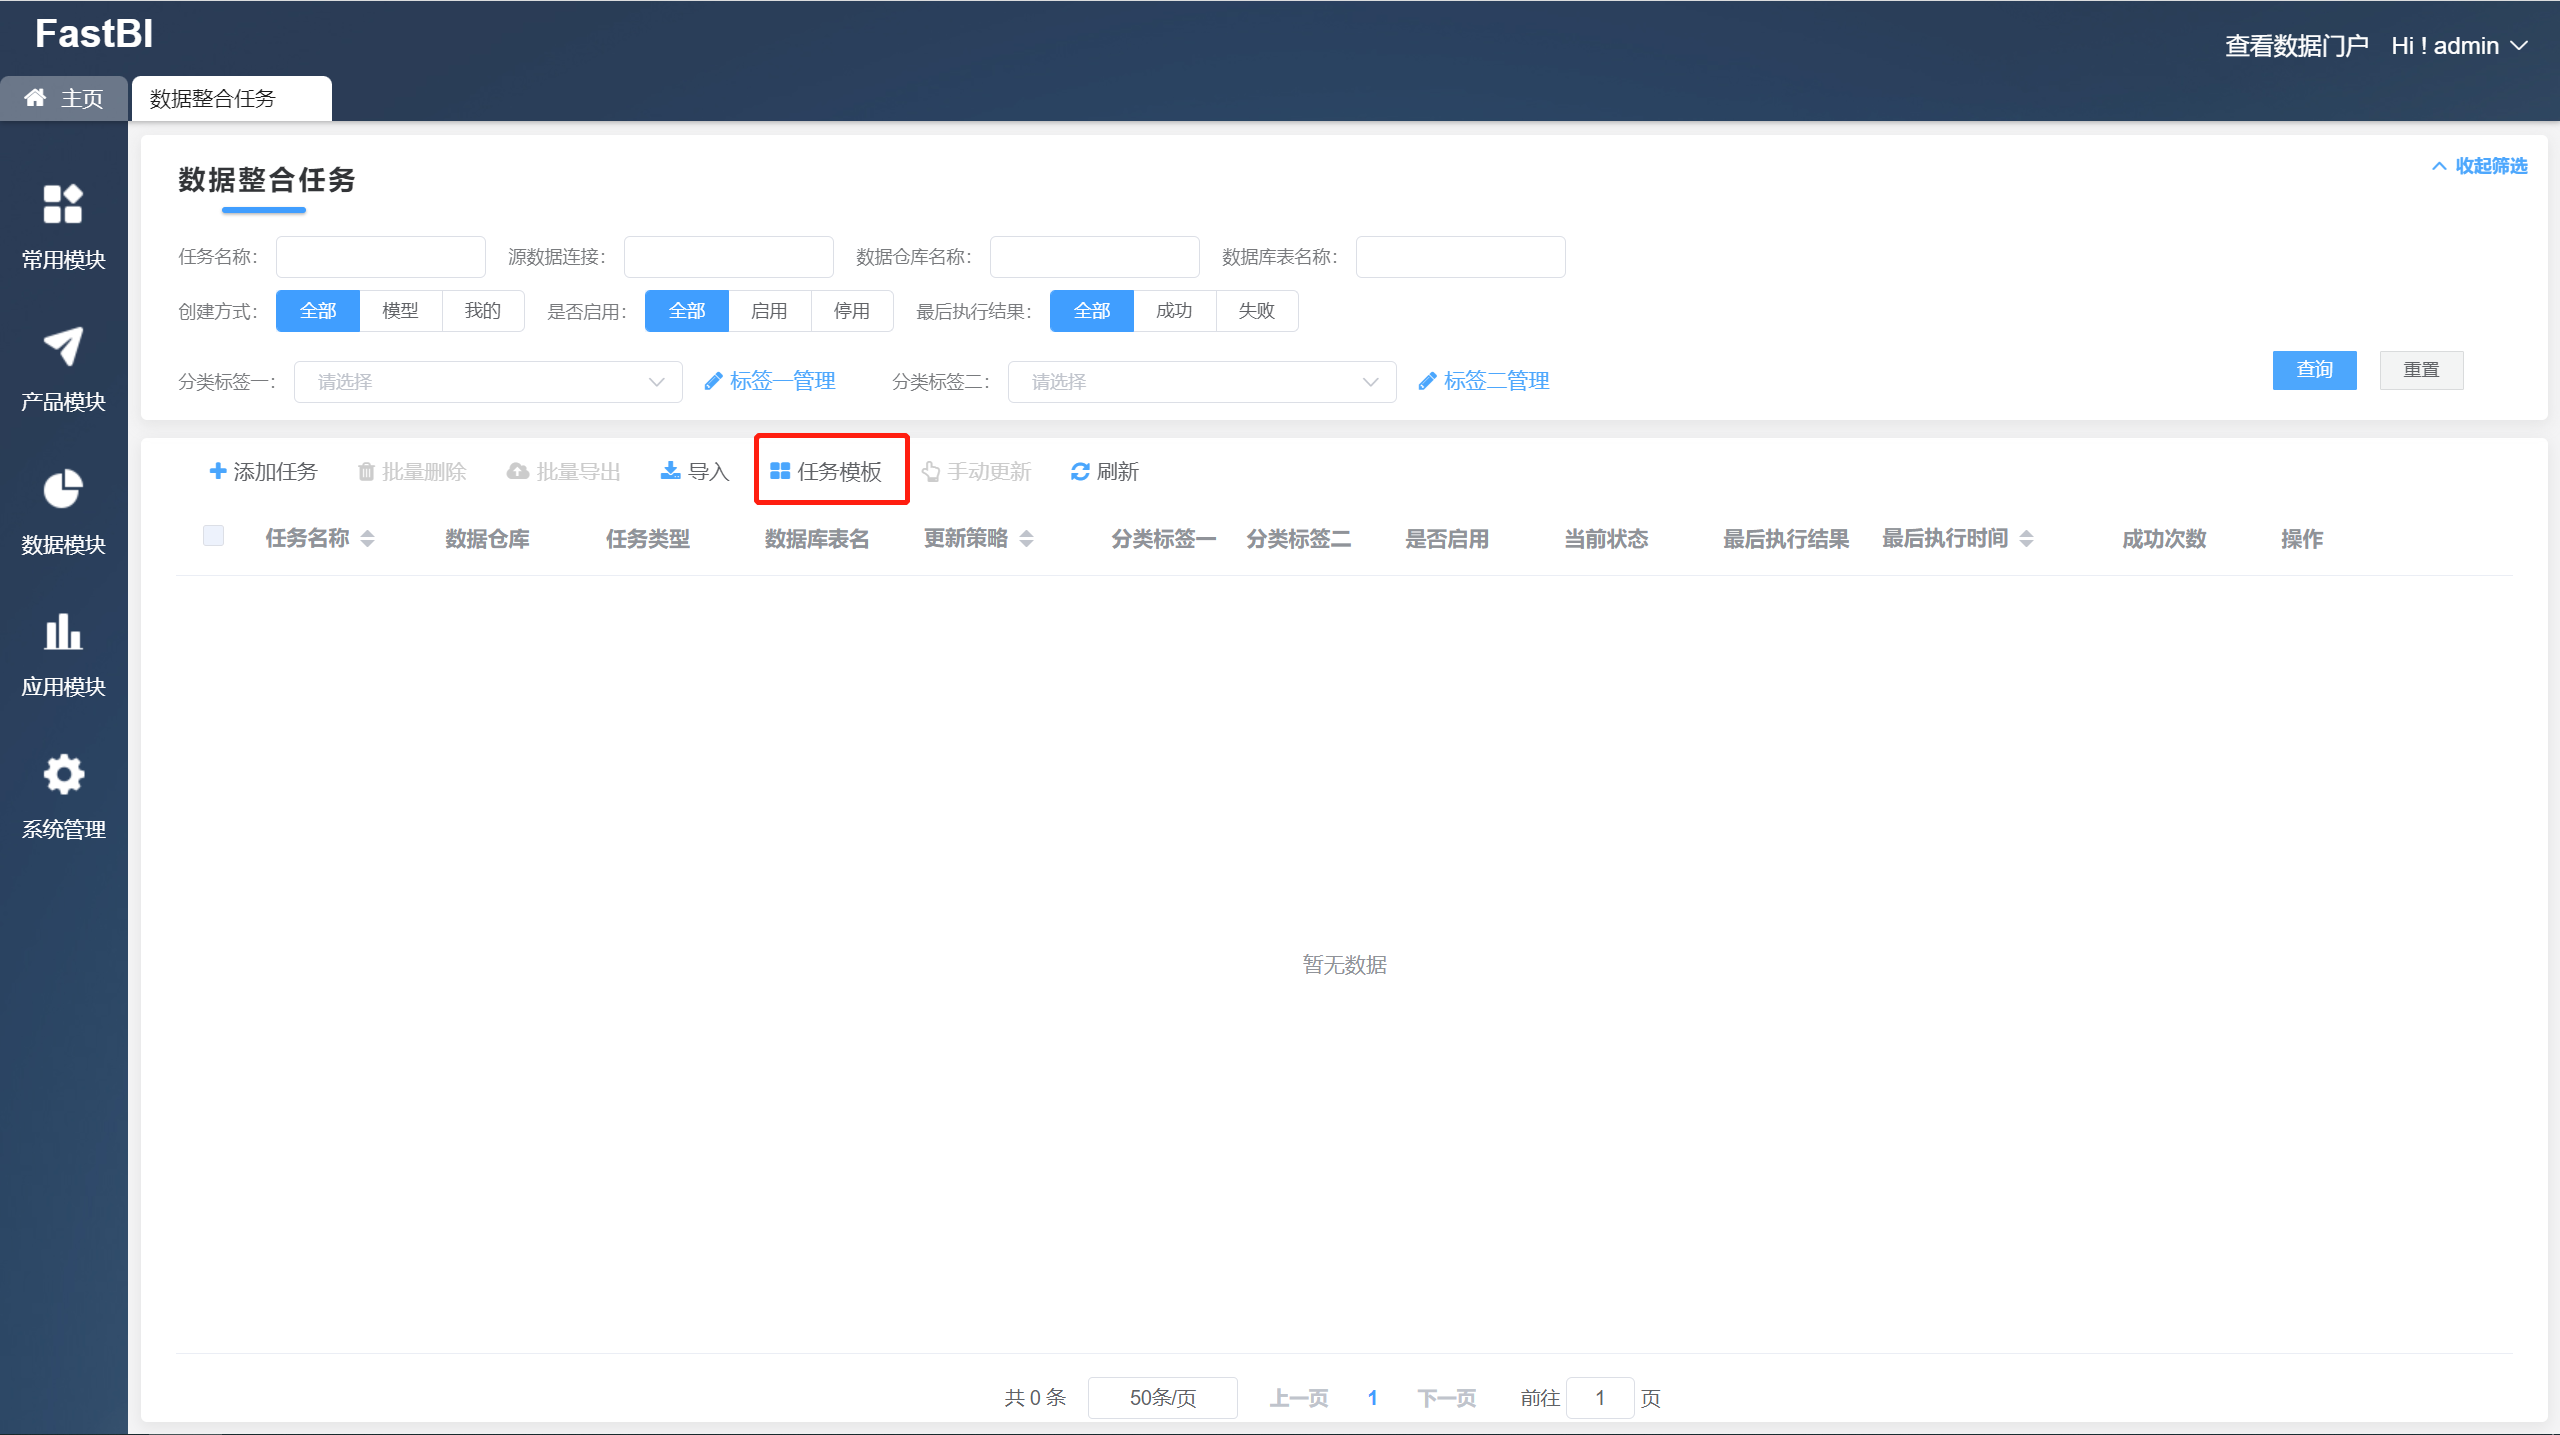This screenshot has height=1435, width=2560.
Task: Open the 应用模块 bar chart icon
Action: click(x=63, y=632)
